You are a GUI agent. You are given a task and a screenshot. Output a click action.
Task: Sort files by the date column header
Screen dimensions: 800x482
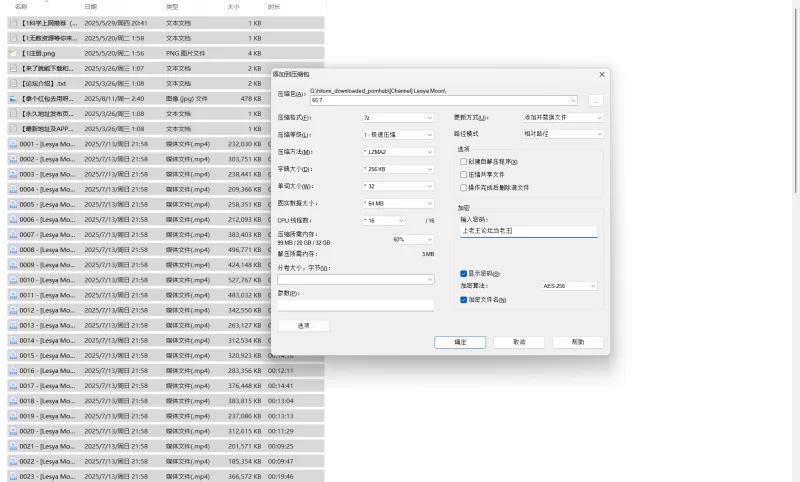(91, 7)
